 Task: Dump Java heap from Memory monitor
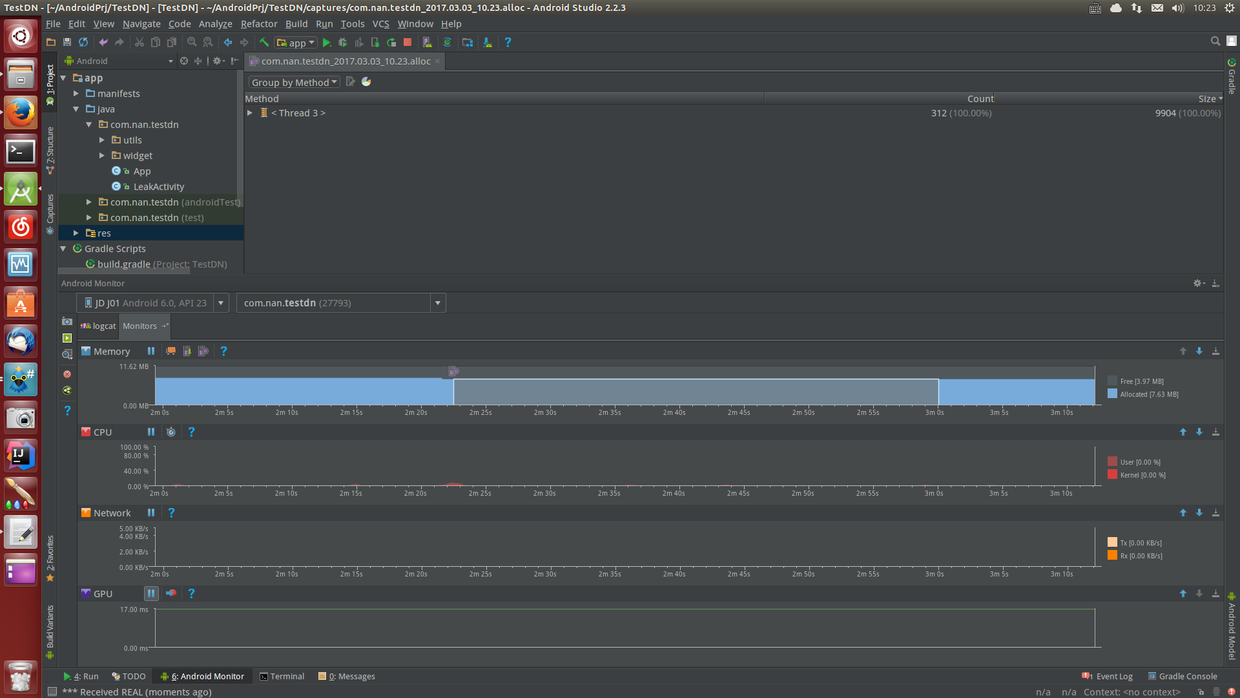click(187, 351)
